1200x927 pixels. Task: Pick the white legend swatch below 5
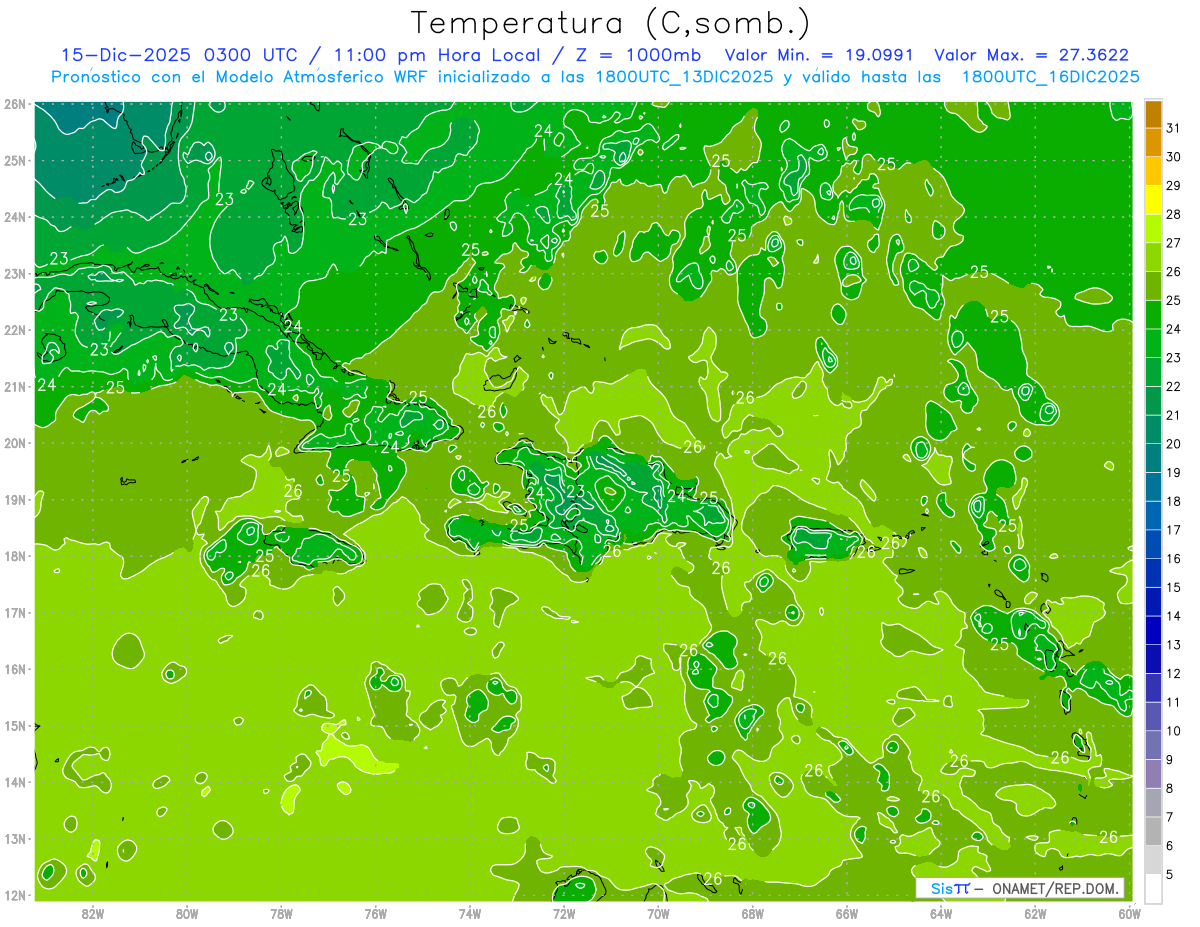tap(1153, 888)
